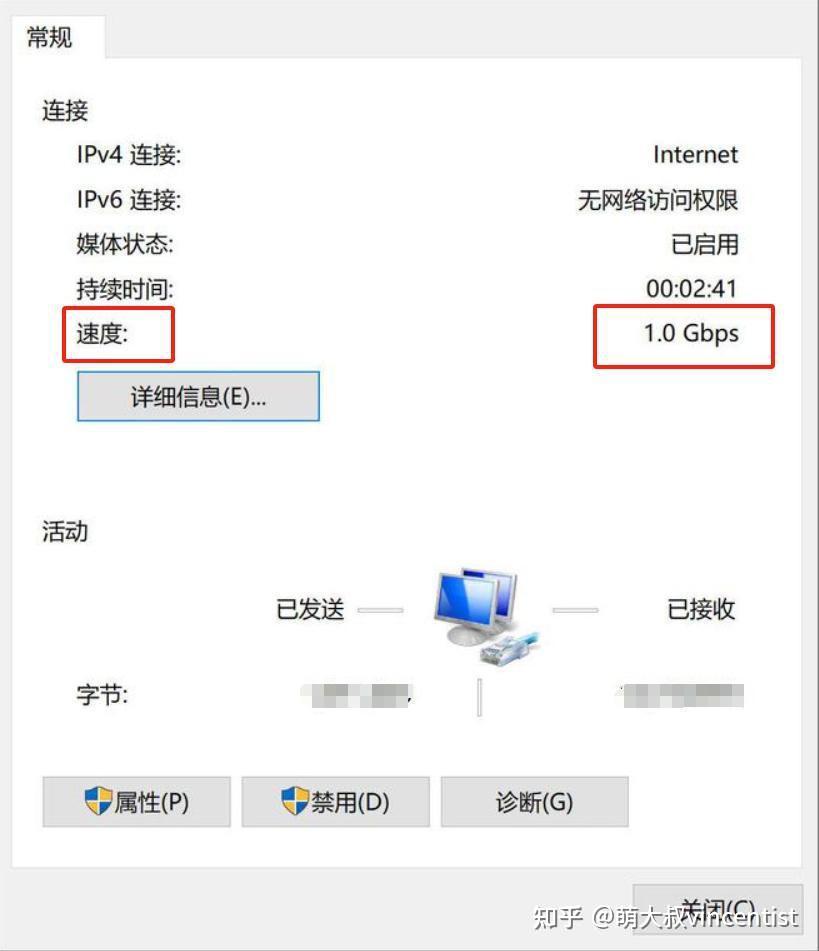Click the blurred received bytes value
Viewport: 819px width, 951px height.
[x=681, y=695]
